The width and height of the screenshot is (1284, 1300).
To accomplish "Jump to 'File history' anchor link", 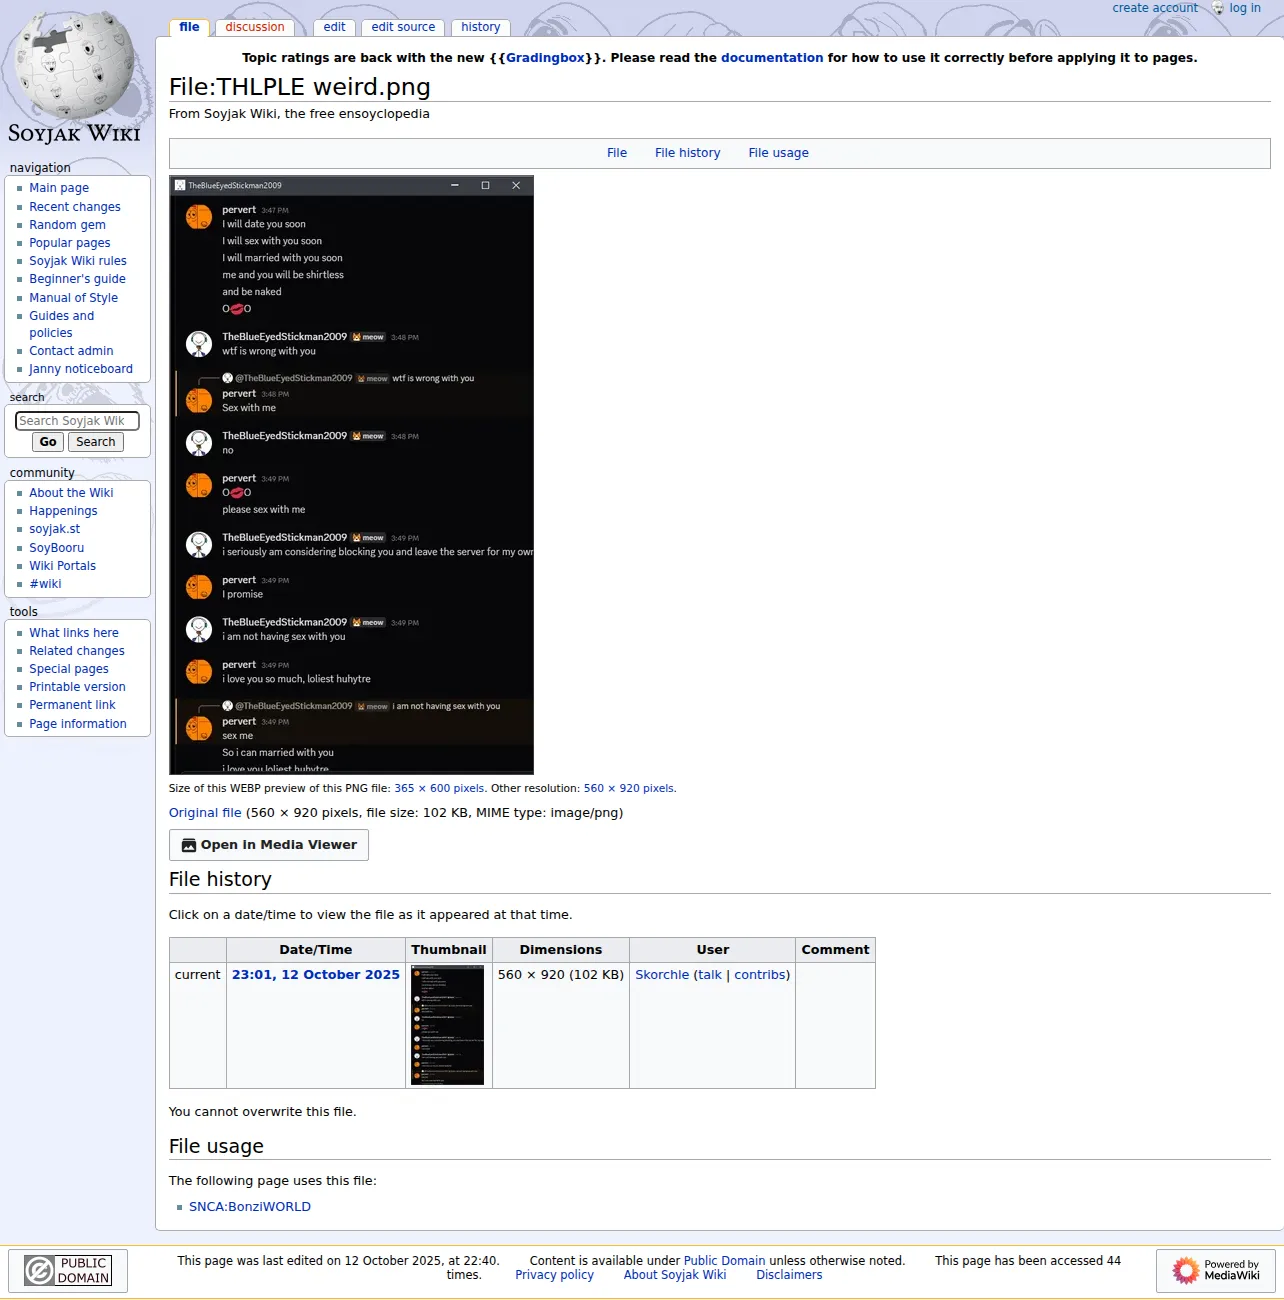I will tap(687, 153).
